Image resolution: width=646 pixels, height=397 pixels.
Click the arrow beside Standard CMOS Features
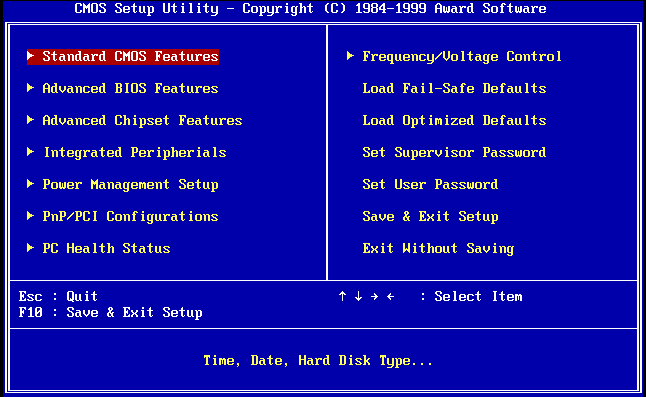pyautogui.click(x=30, y=56)
